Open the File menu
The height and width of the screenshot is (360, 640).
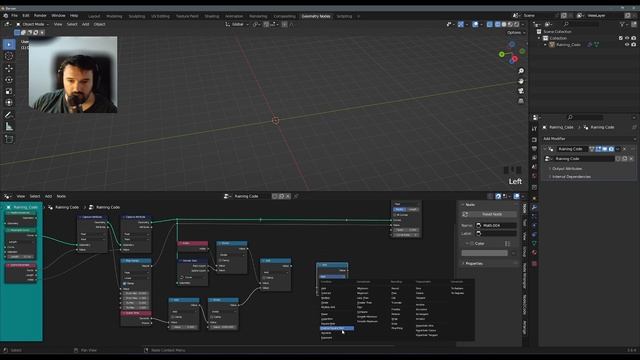tap(14, 16)
